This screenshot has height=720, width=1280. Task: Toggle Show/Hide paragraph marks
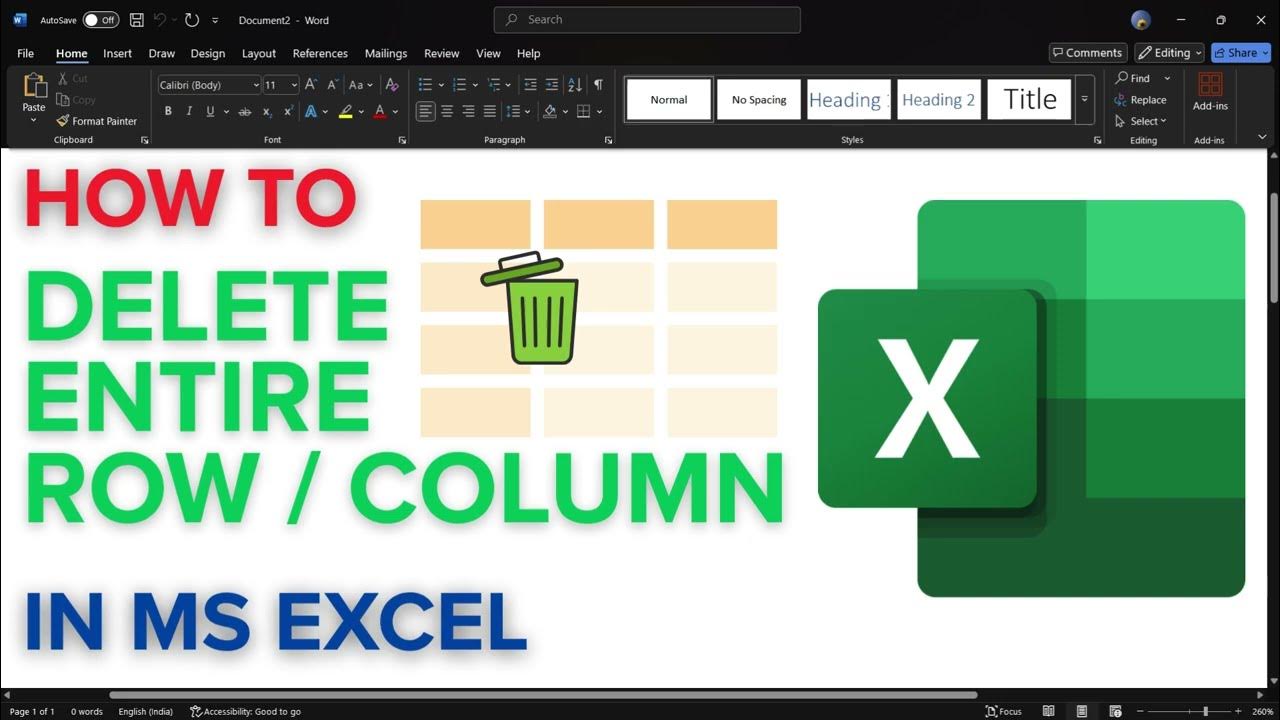tap(598, 85)
